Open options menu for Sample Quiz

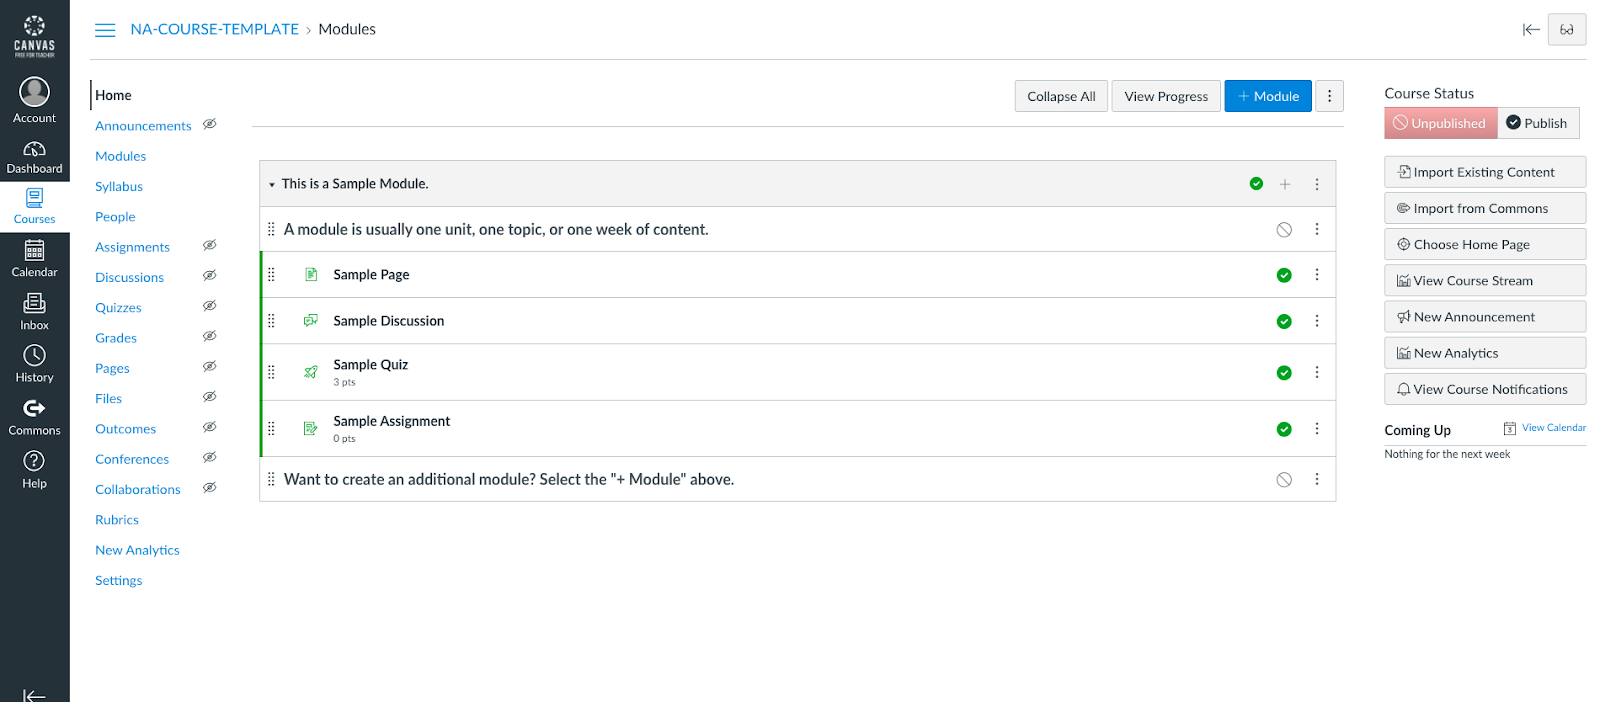coord(1317,373)
